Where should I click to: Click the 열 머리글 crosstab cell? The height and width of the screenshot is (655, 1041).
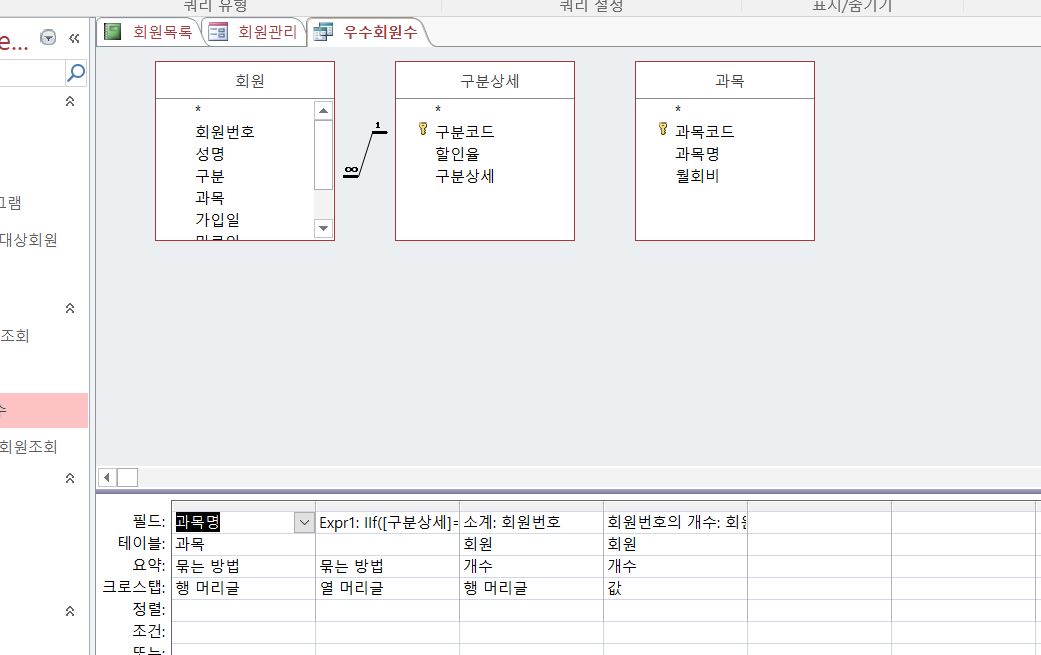click(x=352, y=588)
